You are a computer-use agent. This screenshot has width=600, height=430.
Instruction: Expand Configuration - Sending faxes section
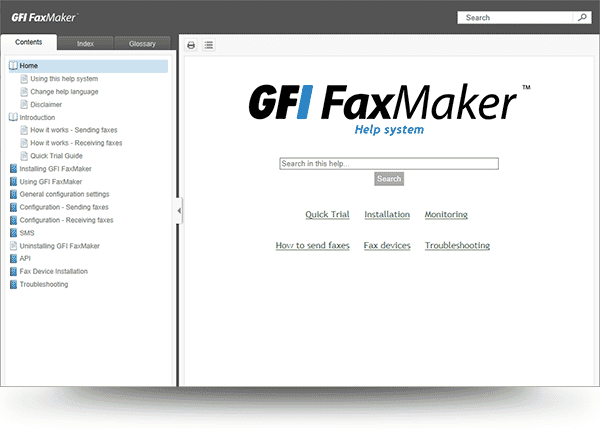click(x=64, y=207)
